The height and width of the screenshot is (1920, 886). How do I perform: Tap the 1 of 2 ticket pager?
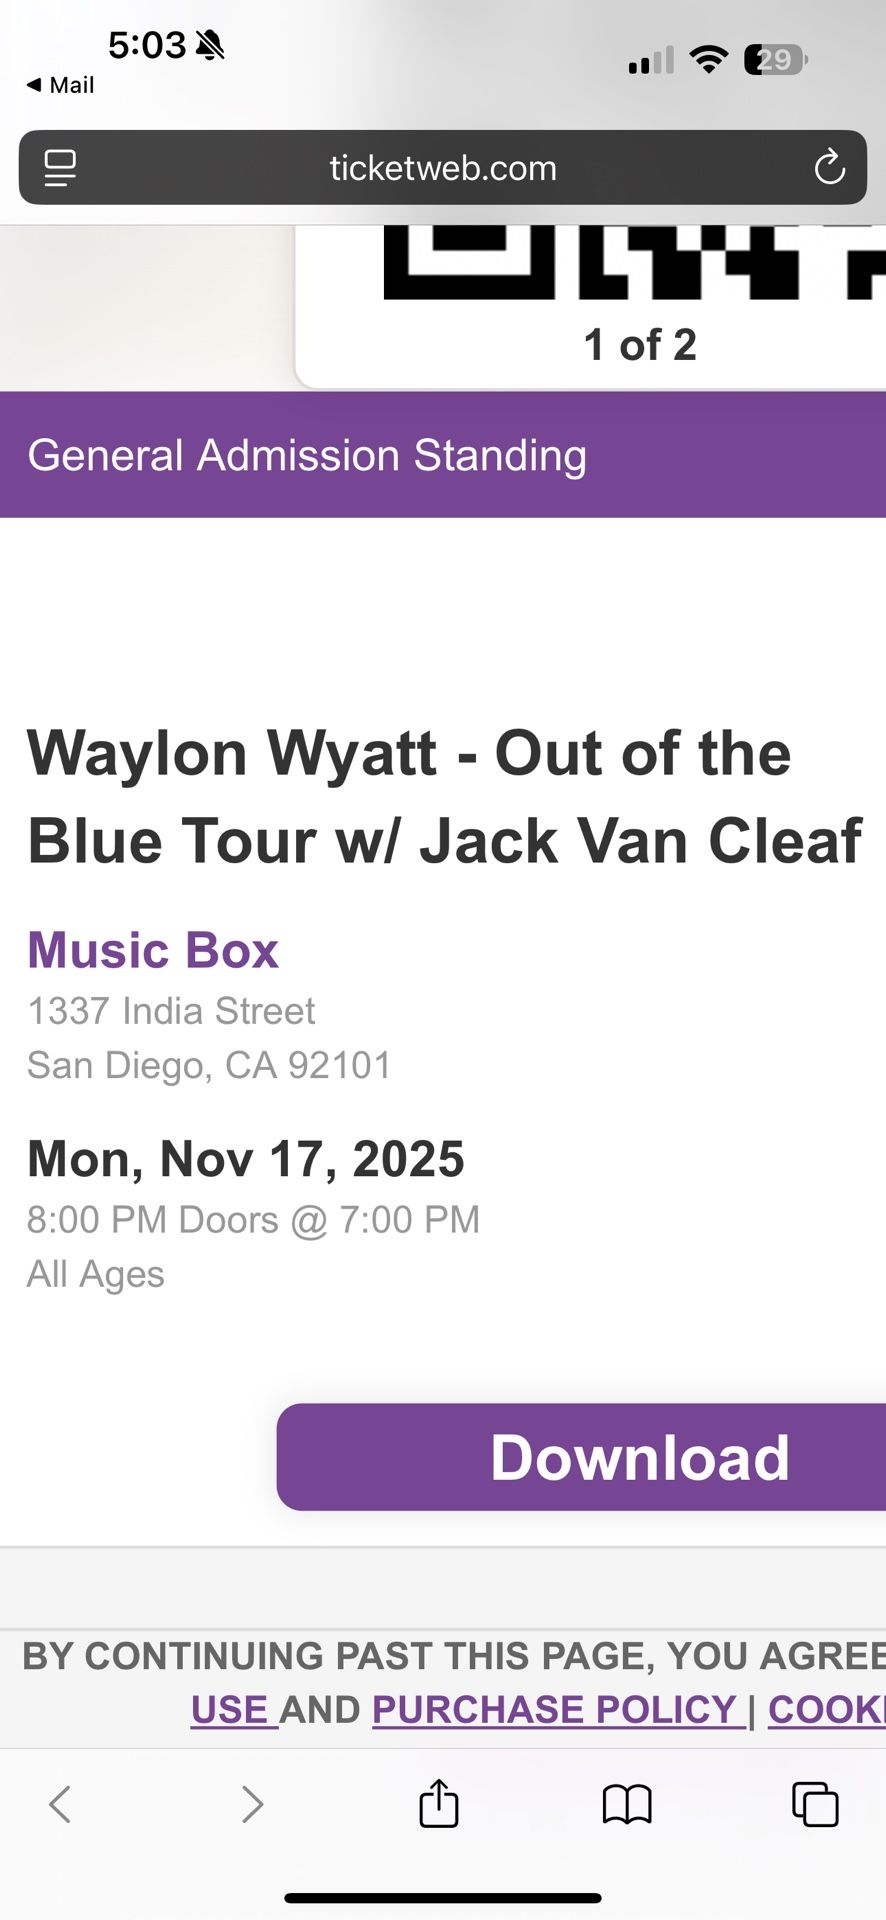[639, 344]
